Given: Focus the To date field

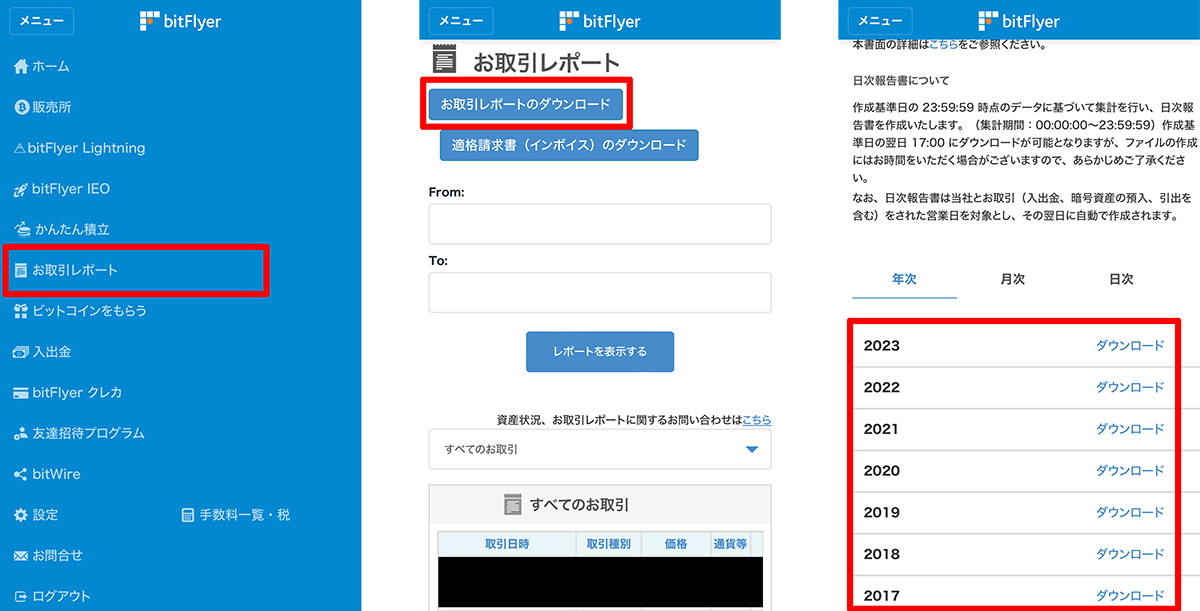Looking at the screenshot, I should point(600,292).
